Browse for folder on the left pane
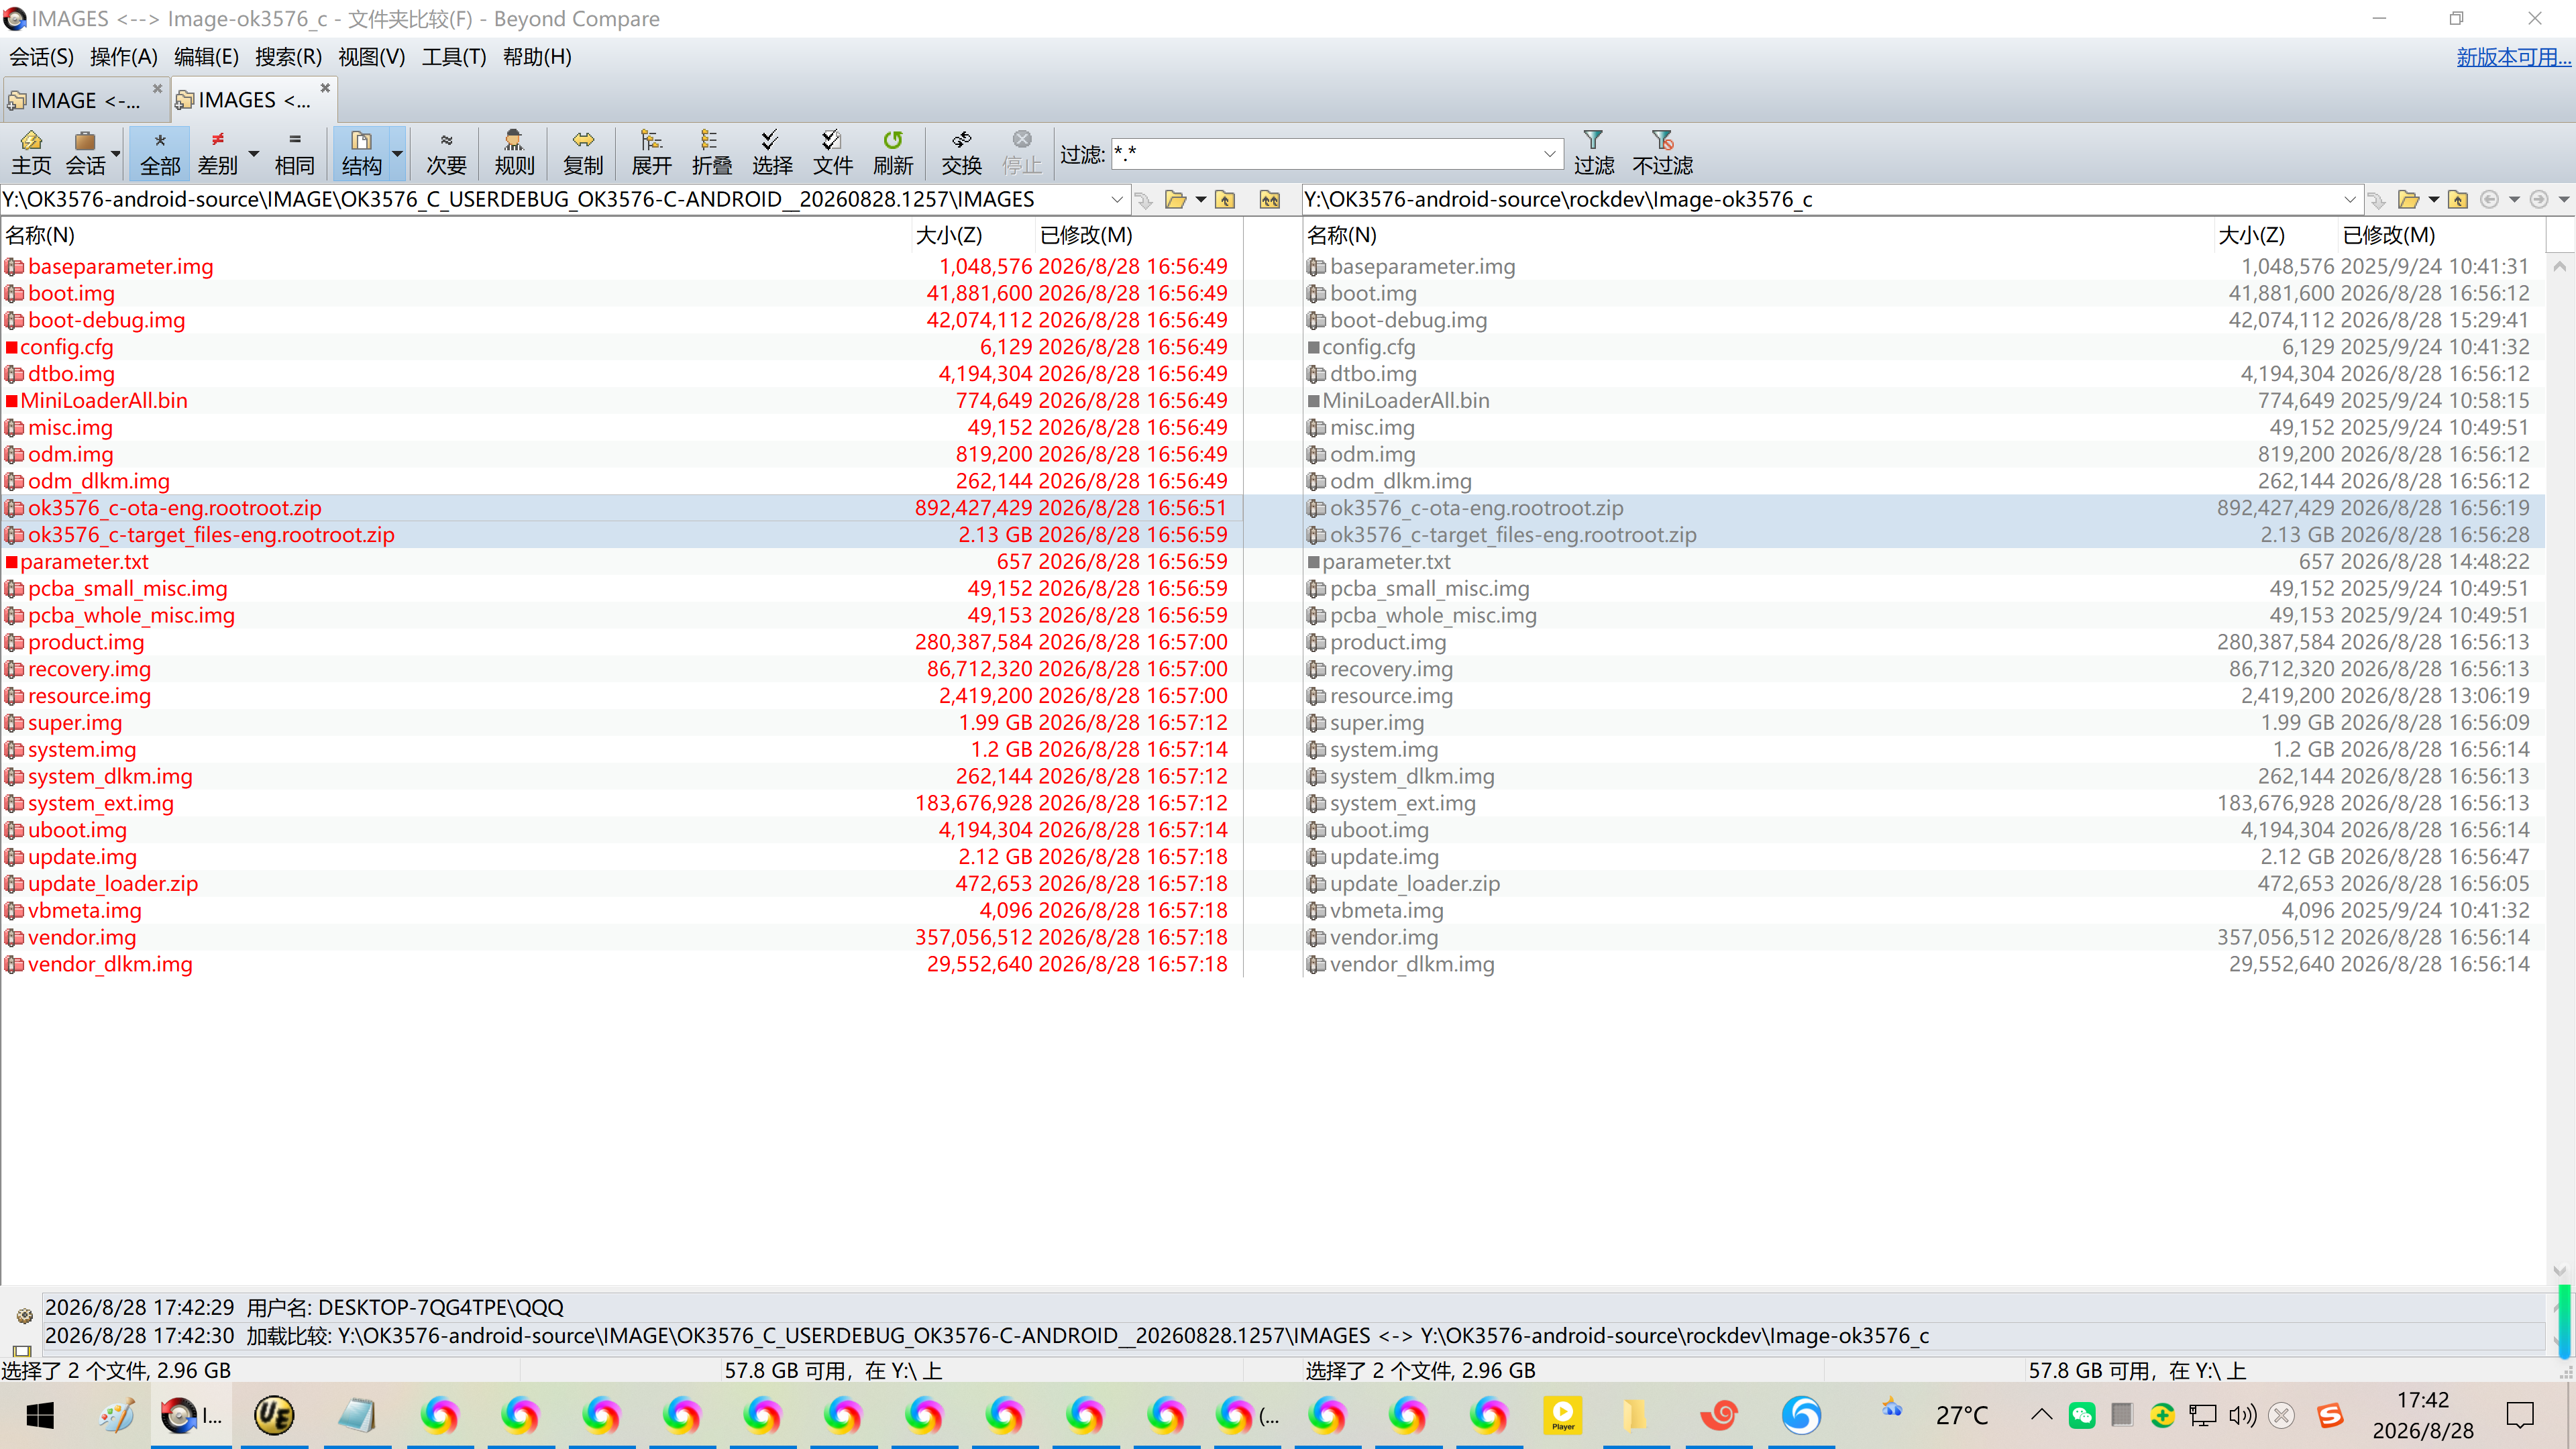The width and height of the screenshot is (2576, 1449). click(x=1176, y=200)
